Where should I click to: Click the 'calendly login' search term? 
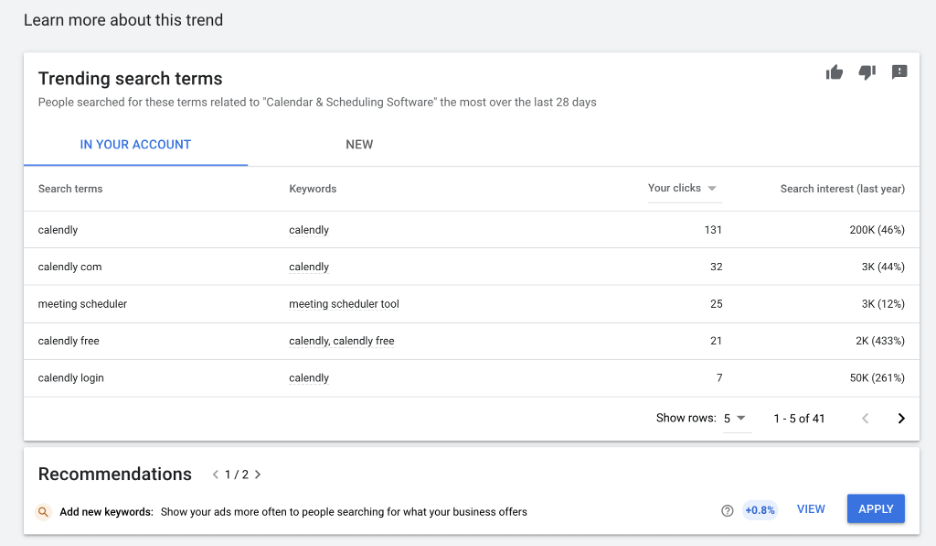[71, 378]
